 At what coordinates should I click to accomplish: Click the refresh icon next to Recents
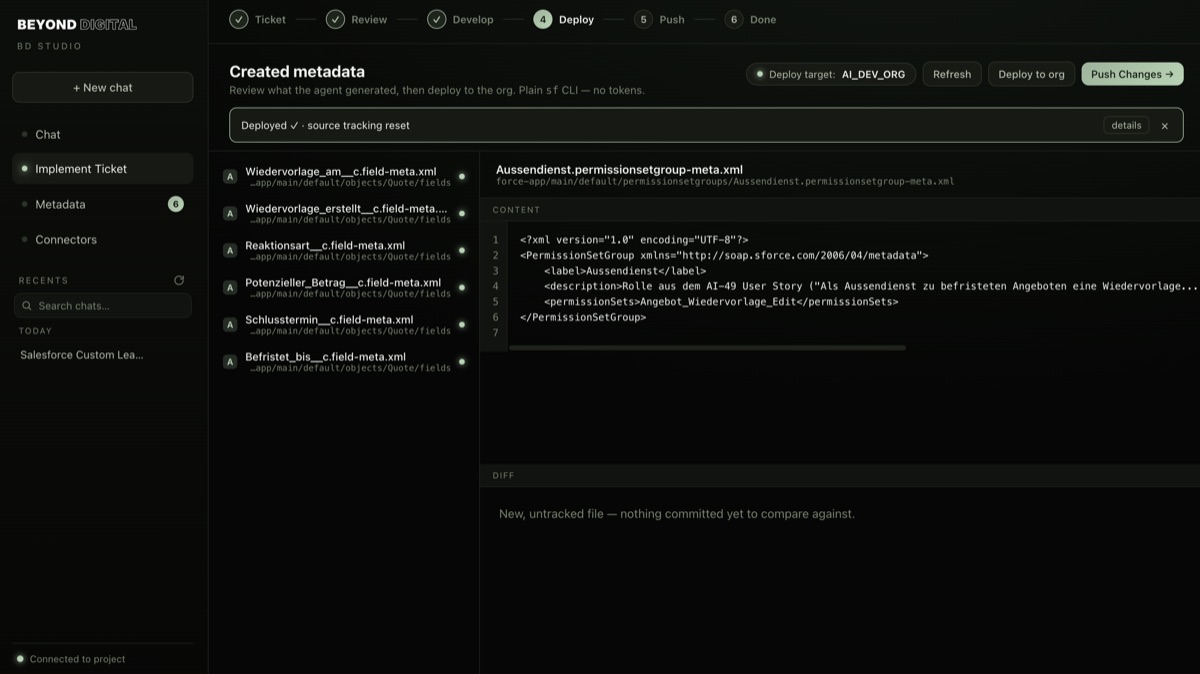(x=179, y=280)
